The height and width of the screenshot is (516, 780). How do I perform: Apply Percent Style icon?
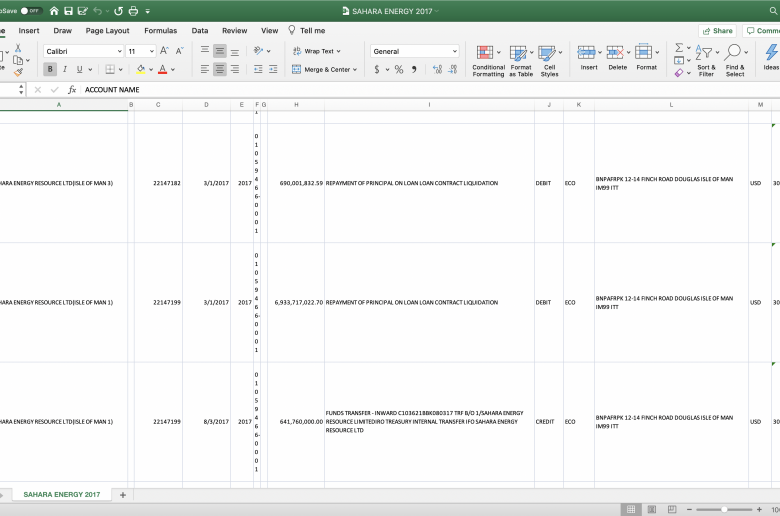(x=399, y=70)
